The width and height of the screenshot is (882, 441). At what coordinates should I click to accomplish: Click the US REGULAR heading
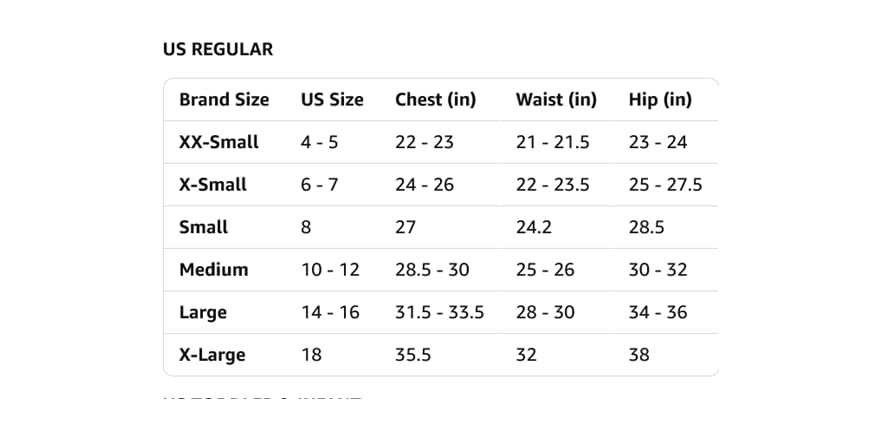[218, 50]
